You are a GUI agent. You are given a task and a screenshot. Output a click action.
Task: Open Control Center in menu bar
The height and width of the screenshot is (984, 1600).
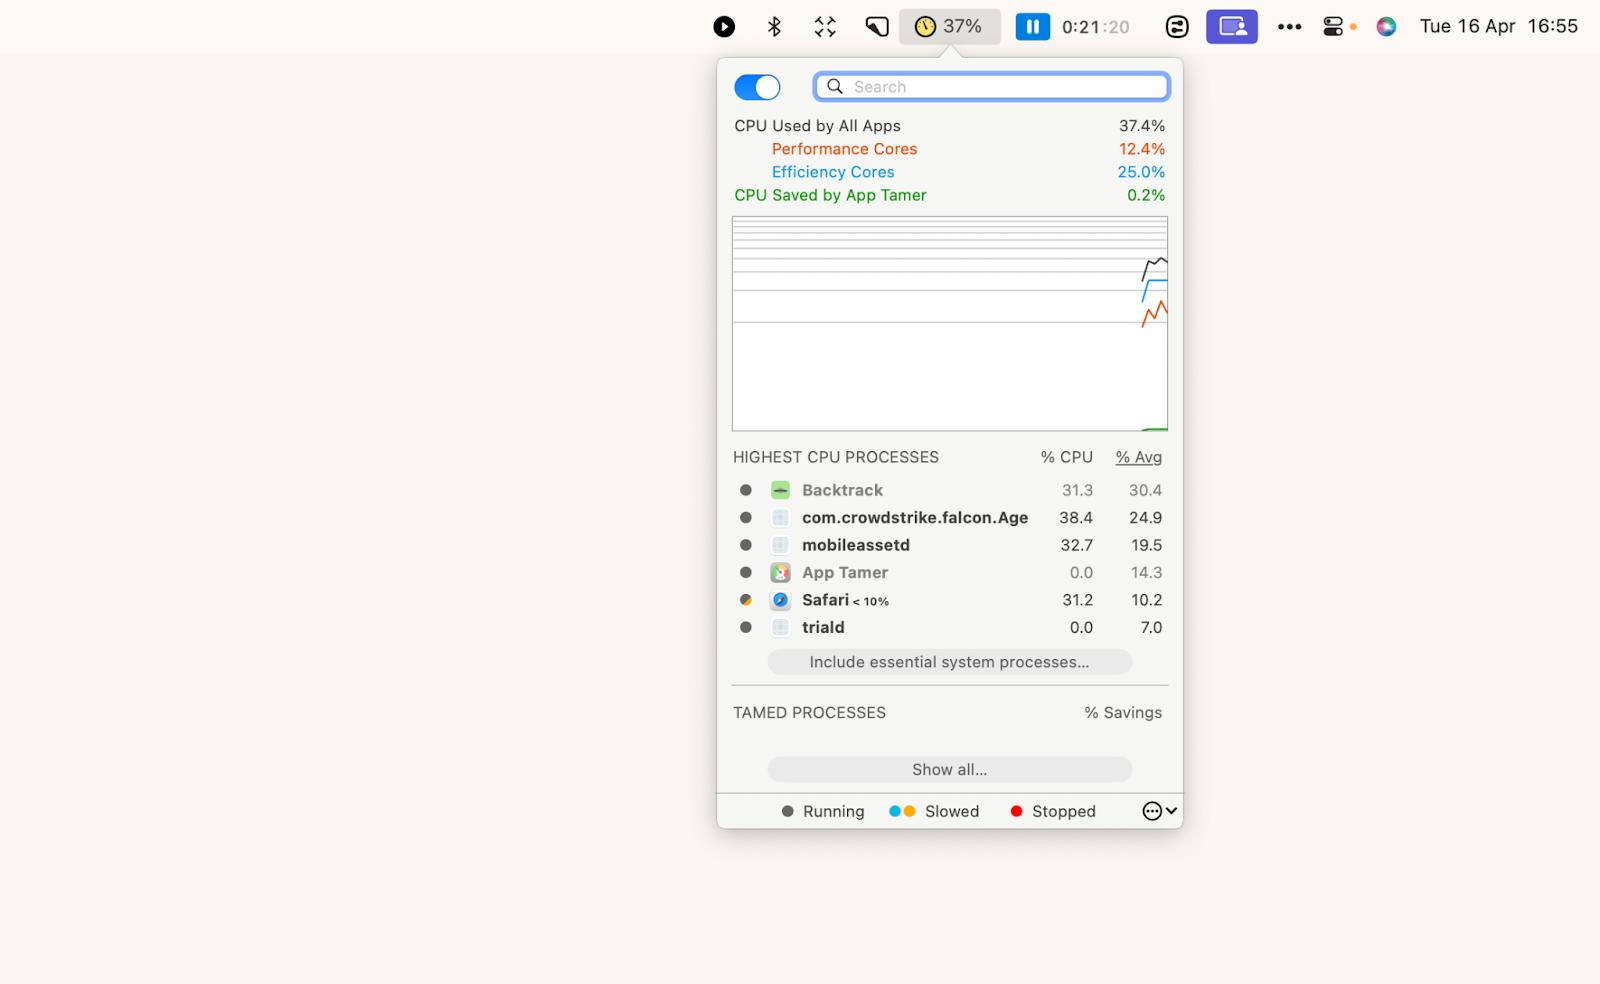(1333, 27)
